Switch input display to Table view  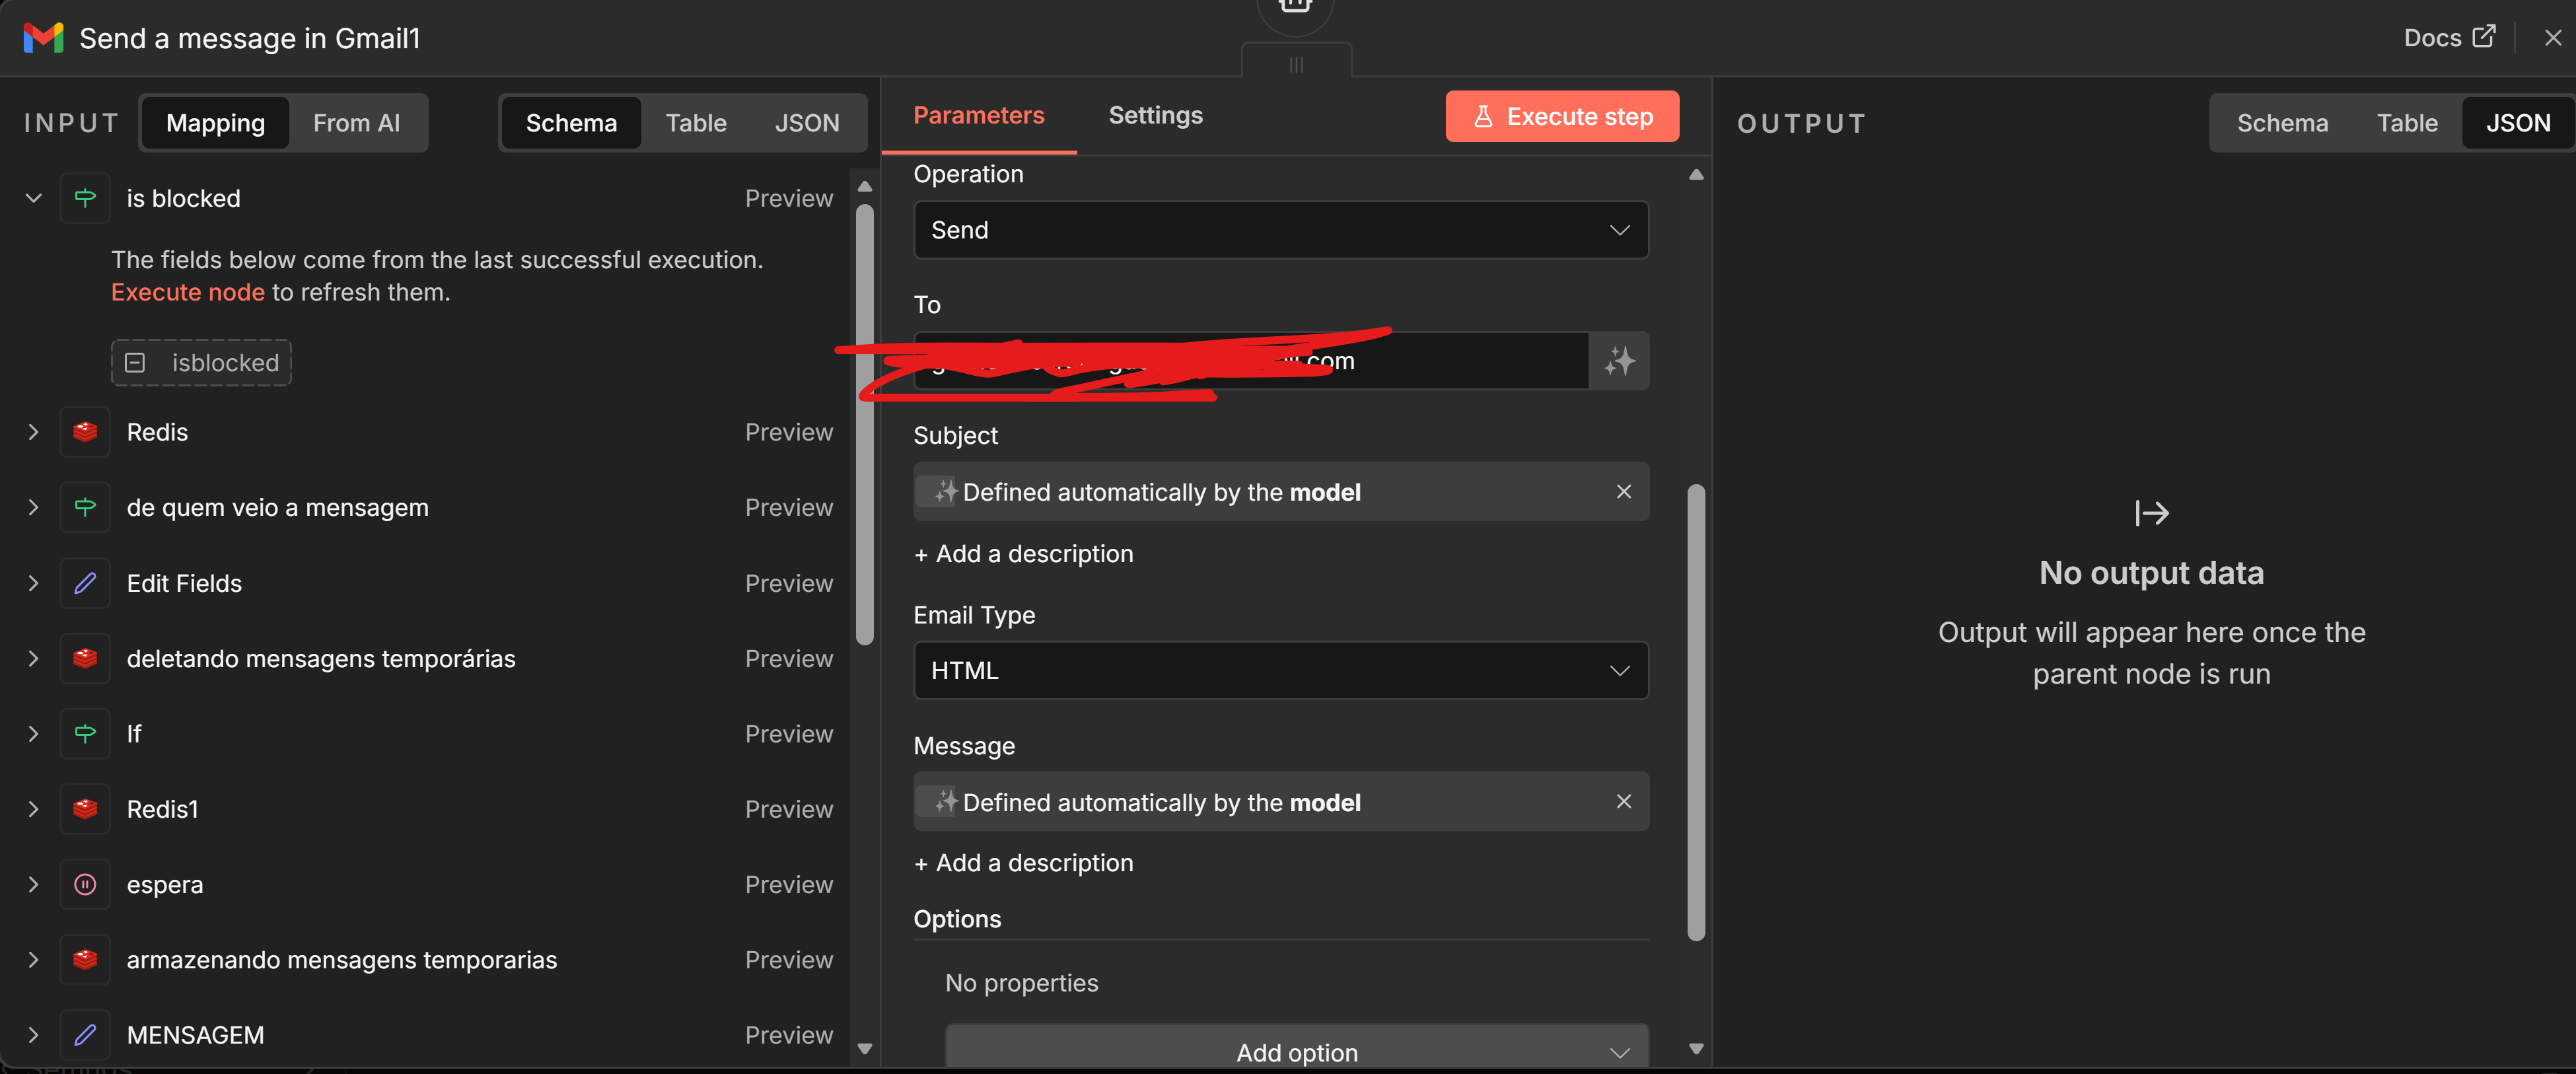click(x=696, y=123)
